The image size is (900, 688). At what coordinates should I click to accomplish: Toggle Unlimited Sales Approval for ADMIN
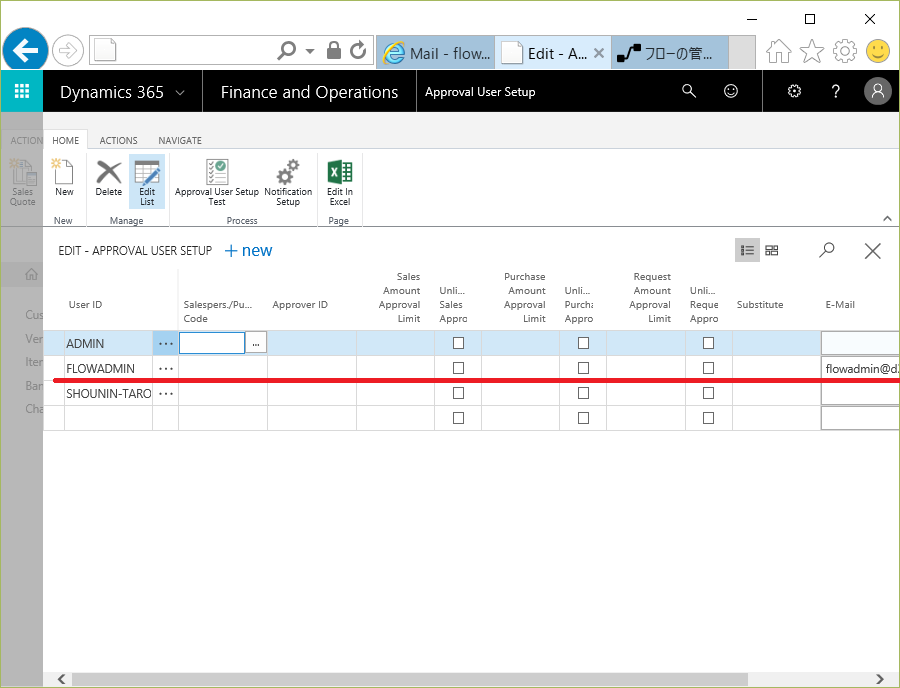[459, 343]
